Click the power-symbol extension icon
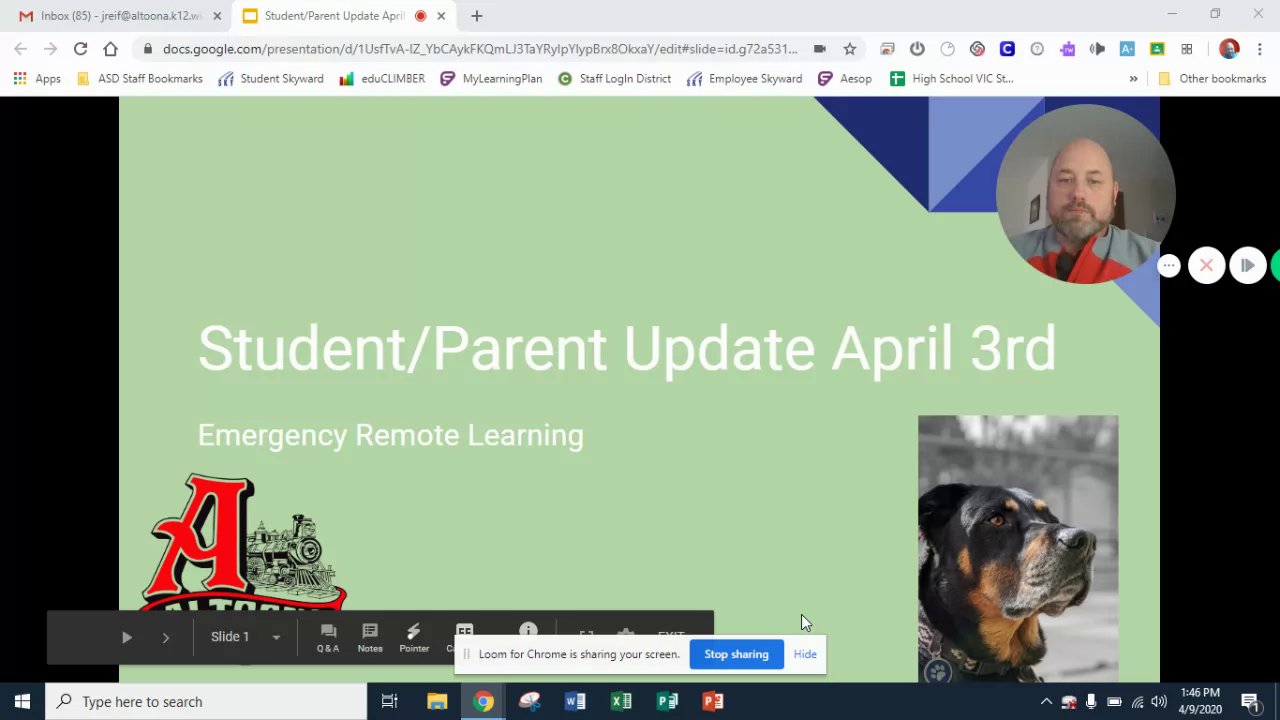 tap(917, 48)
